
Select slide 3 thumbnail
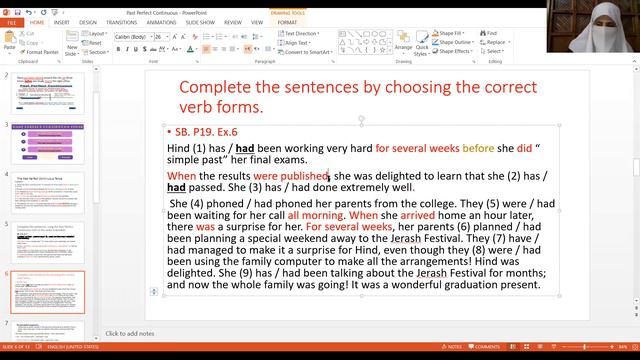[48, 144]
